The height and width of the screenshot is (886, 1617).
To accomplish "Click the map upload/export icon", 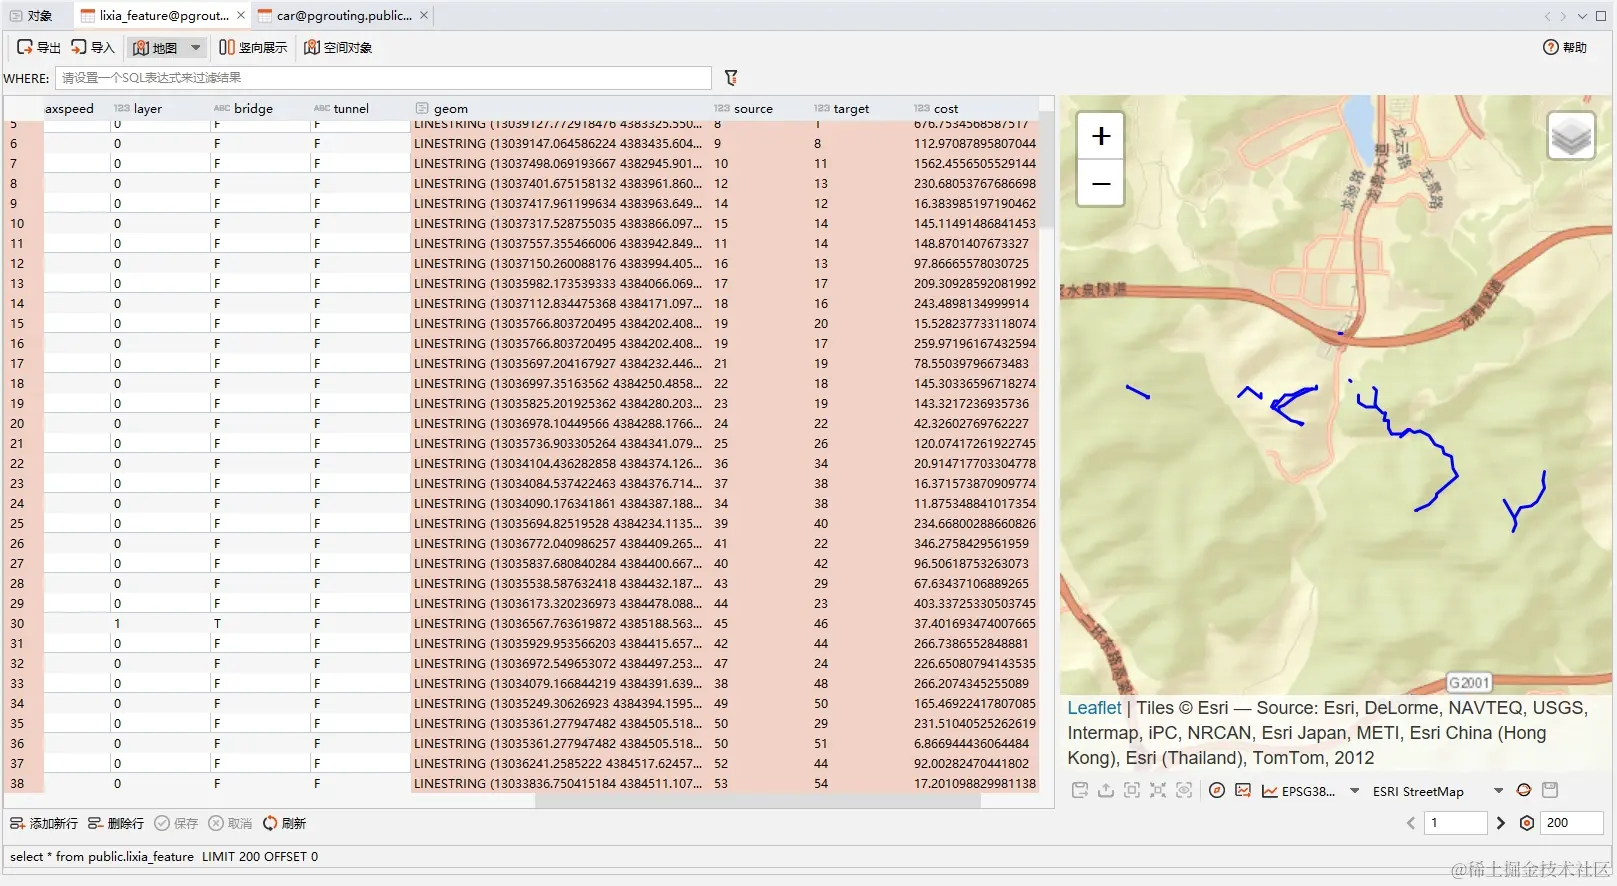I will point(1106,790).
